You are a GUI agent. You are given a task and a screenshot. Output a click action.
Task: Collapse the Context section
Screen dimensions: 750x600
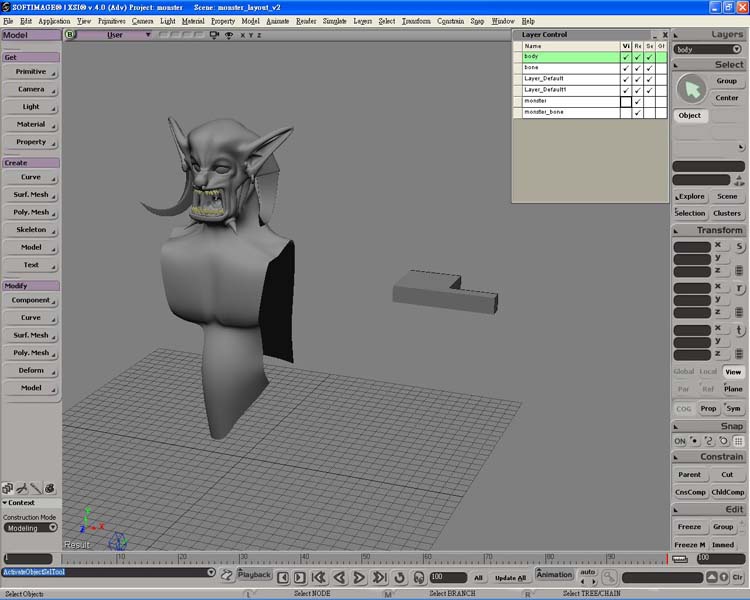(x=5, y=503)
